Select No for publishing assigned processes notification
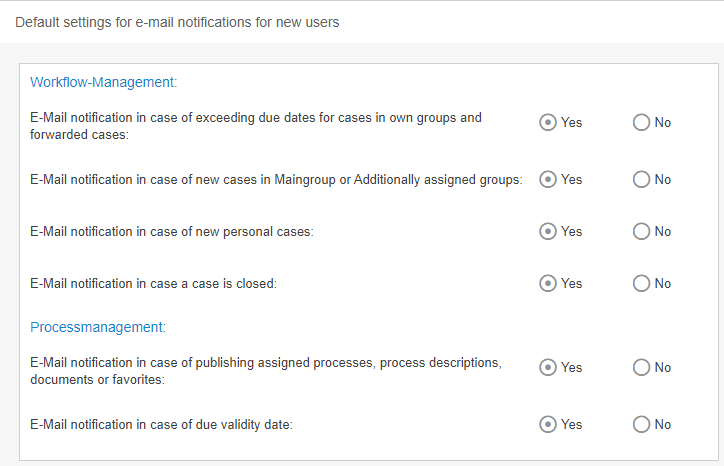The image size is (724, 466). [x=642, y=367]
